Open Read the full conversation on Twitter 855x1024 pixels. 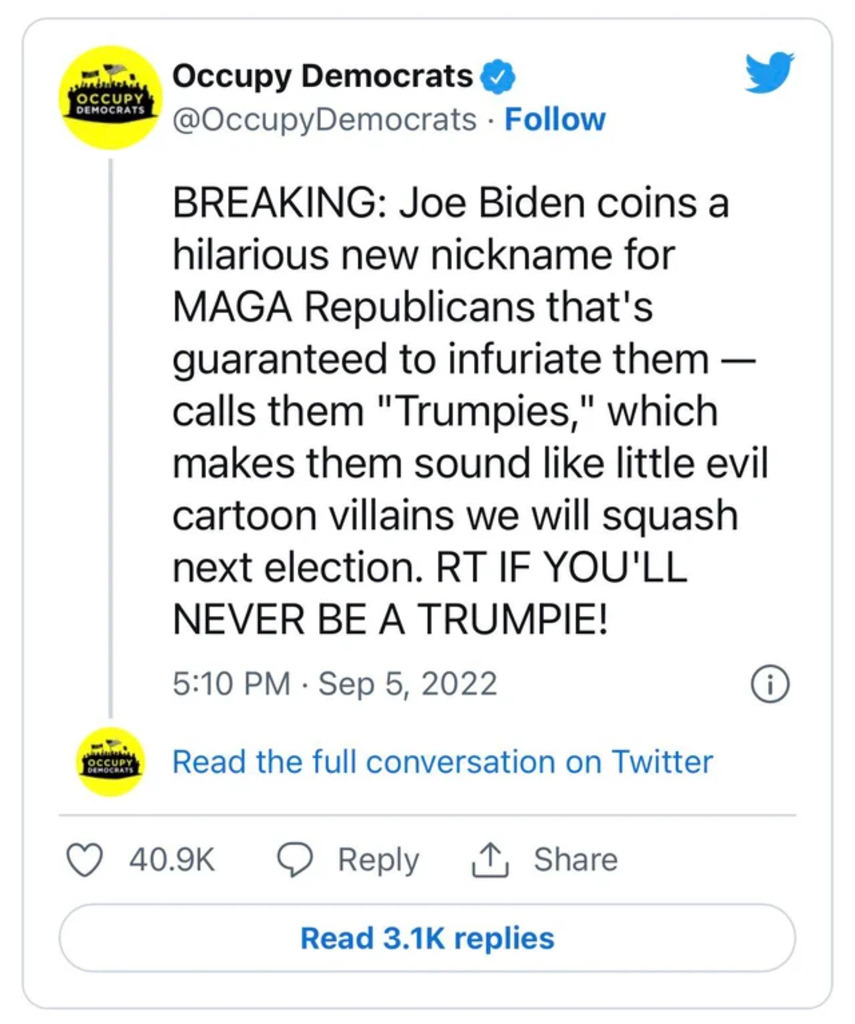point(443,762)
